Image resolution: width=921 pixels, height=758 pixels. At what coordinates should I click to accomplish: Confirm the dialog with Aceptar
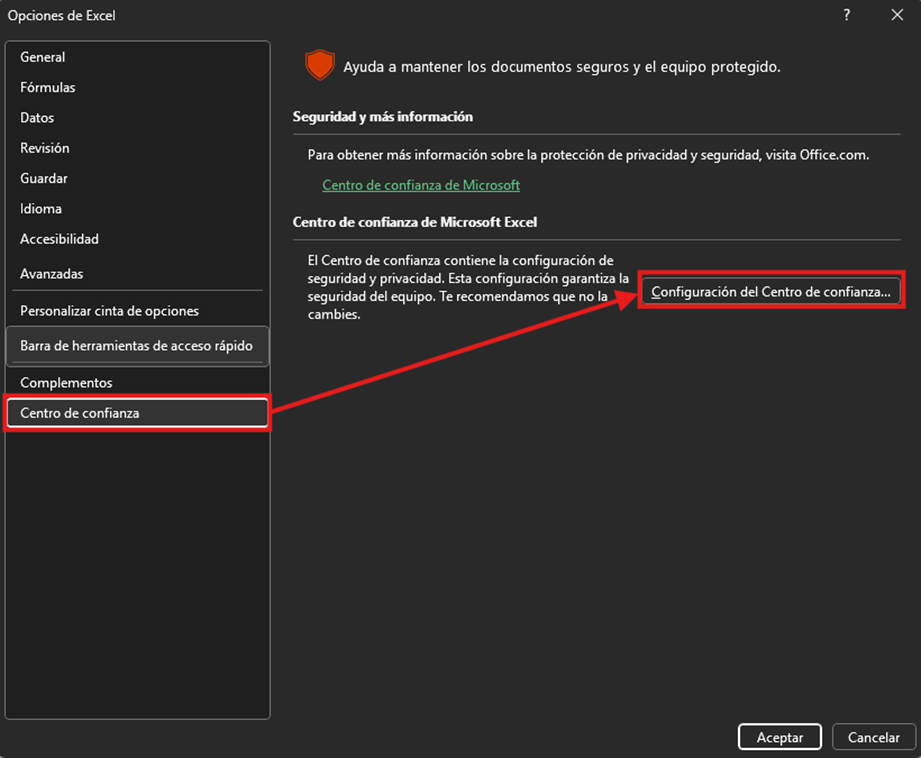[x=780, y=737]
